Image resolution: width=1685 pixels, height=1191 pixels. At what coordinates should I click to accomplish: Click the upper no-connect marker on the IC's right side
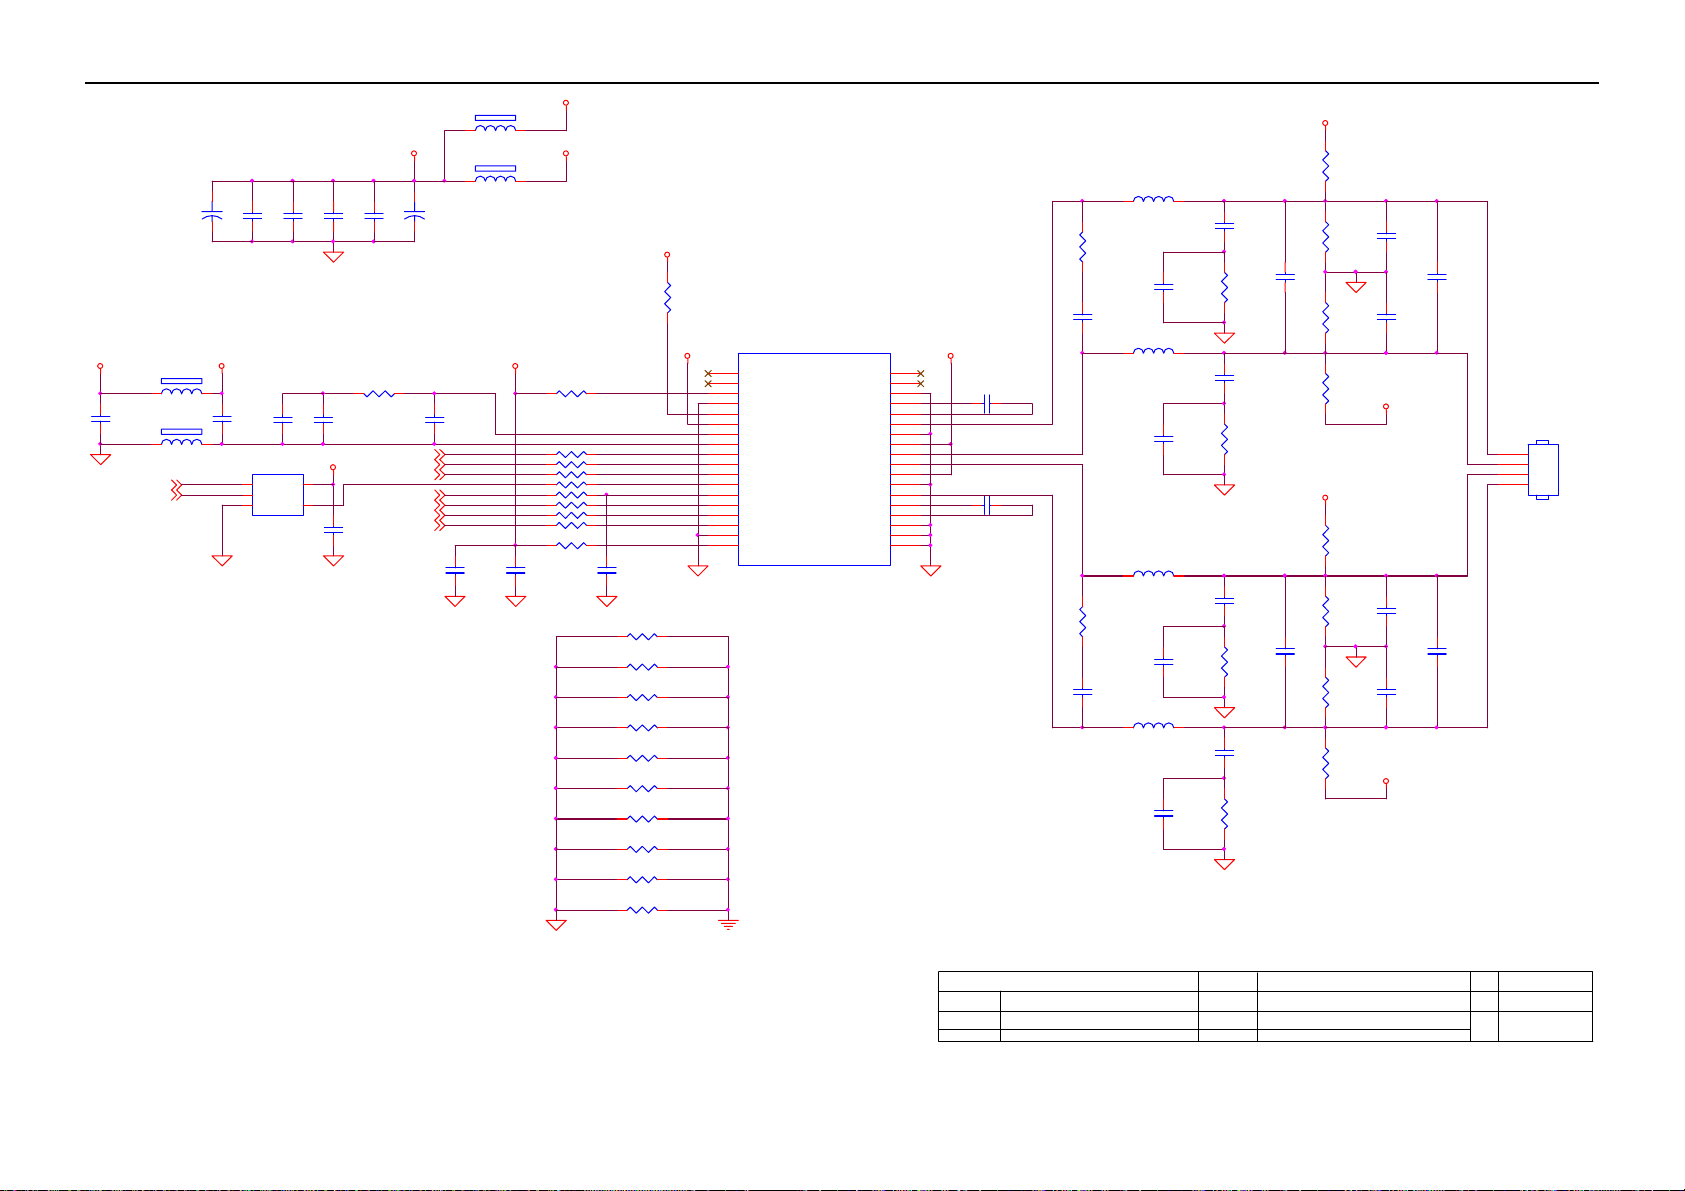(920, 373)
